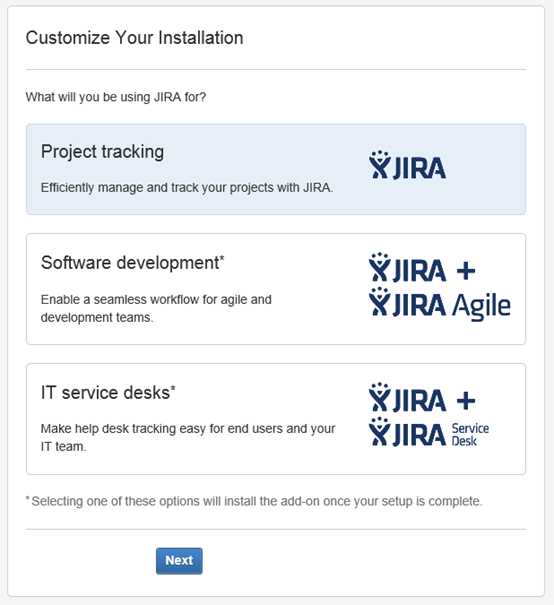Click the 'Project tracking' heading text
This screenshot has height=605, width=554.
[102, 152]
